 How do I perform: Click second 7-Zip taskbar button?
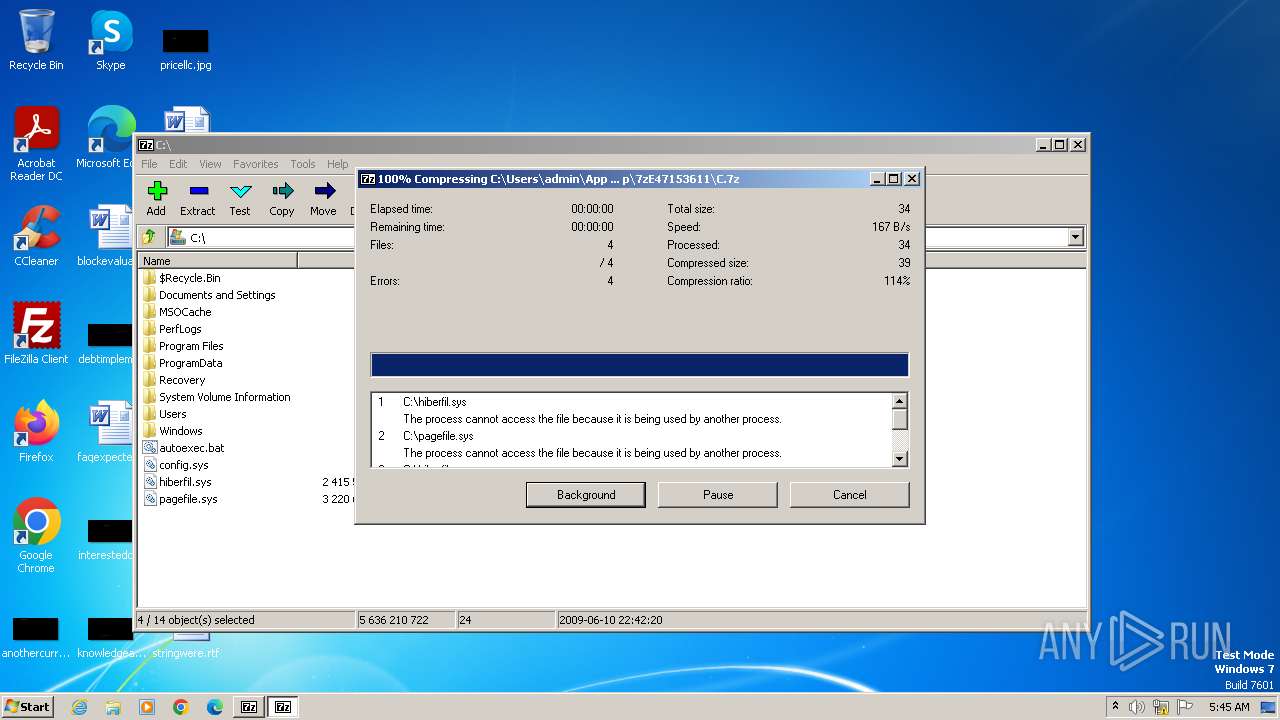click(x=283, y=707)
